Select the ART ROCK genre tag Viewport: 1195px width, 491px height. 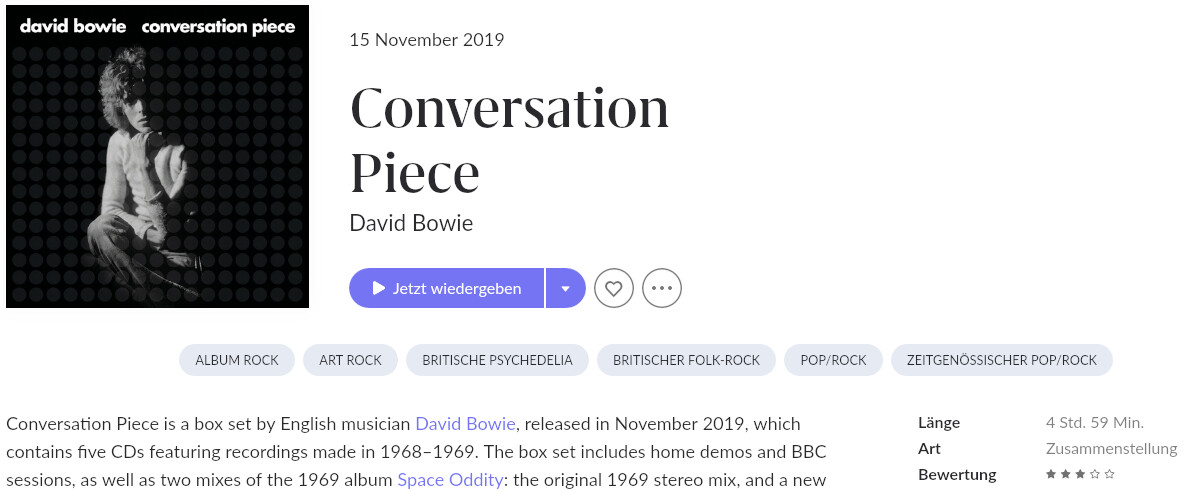click(x=351, y=360)
